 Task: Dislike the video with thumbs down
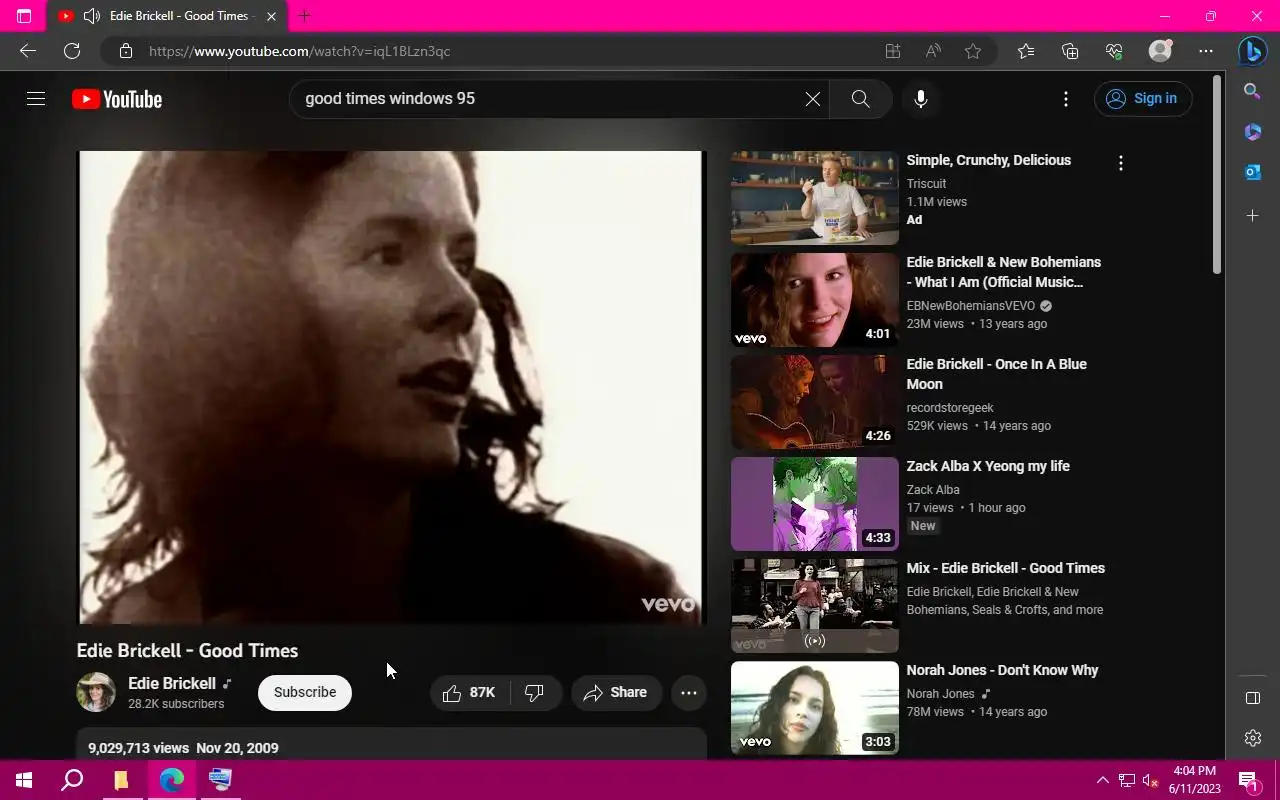coord(535,692)
